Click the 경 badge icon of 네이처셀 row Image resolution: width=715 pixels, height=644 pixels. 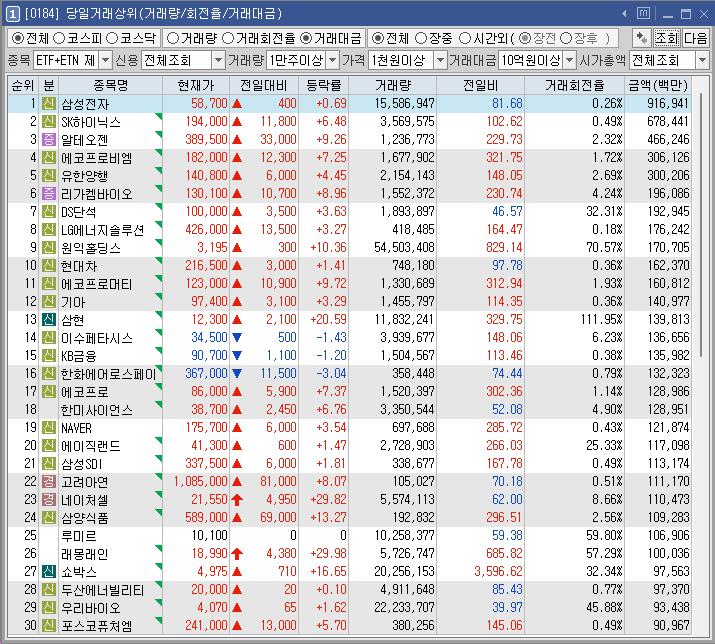(49, 500)
